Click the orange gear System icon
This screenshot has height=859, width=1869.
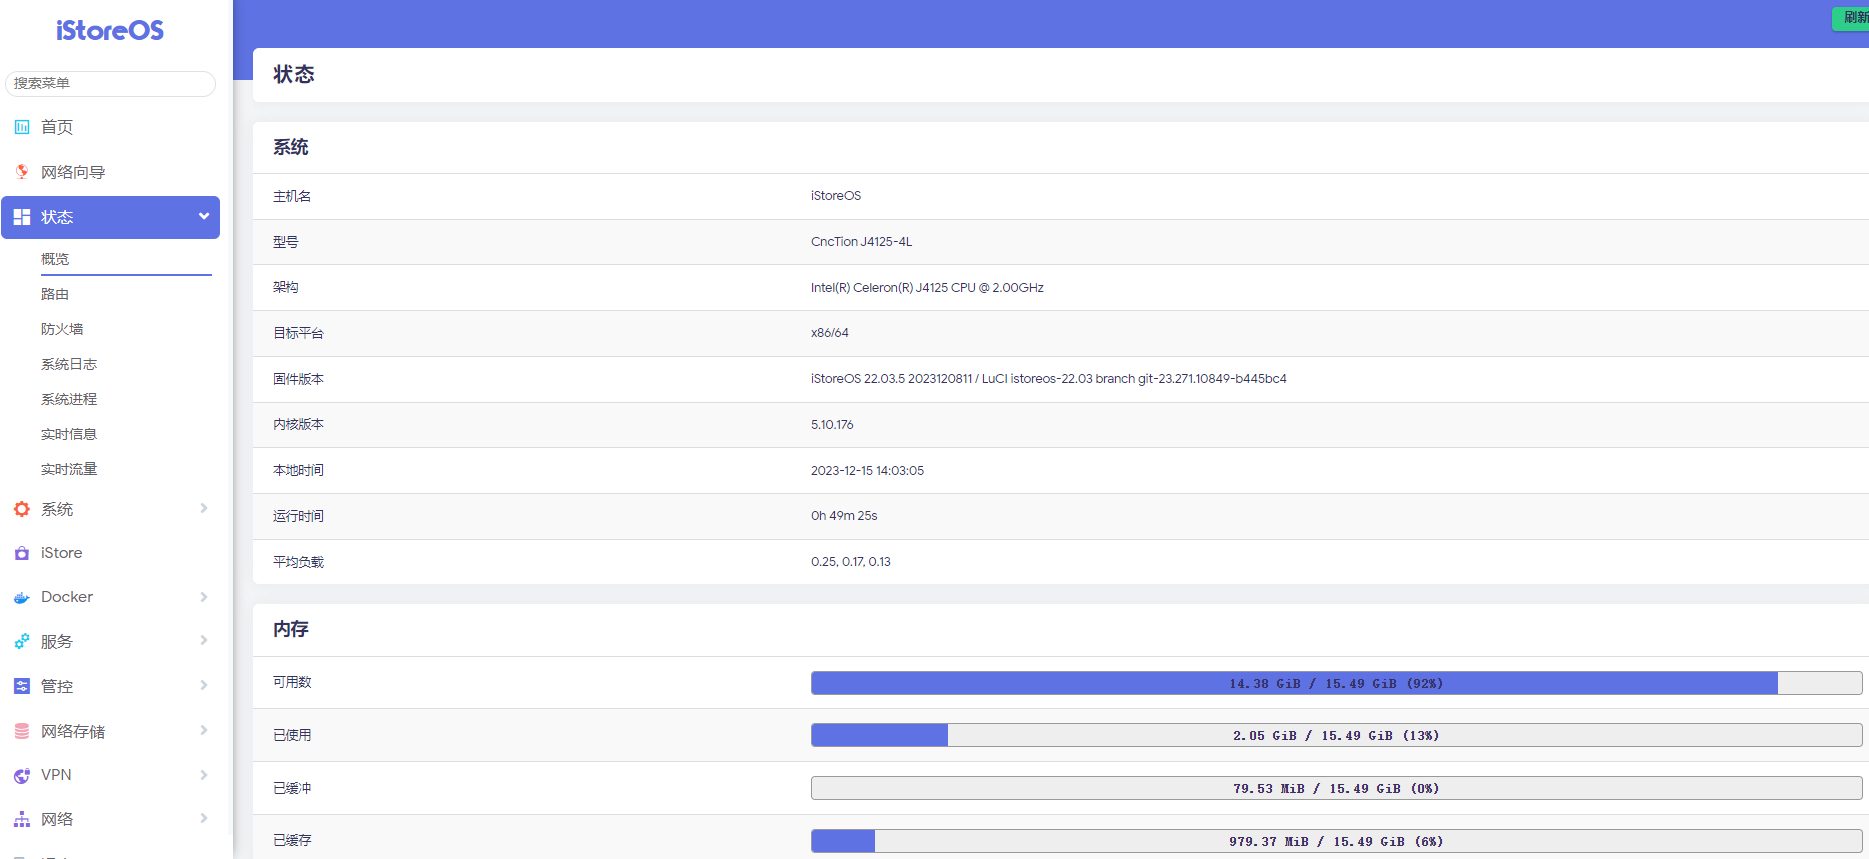[22, 509]
